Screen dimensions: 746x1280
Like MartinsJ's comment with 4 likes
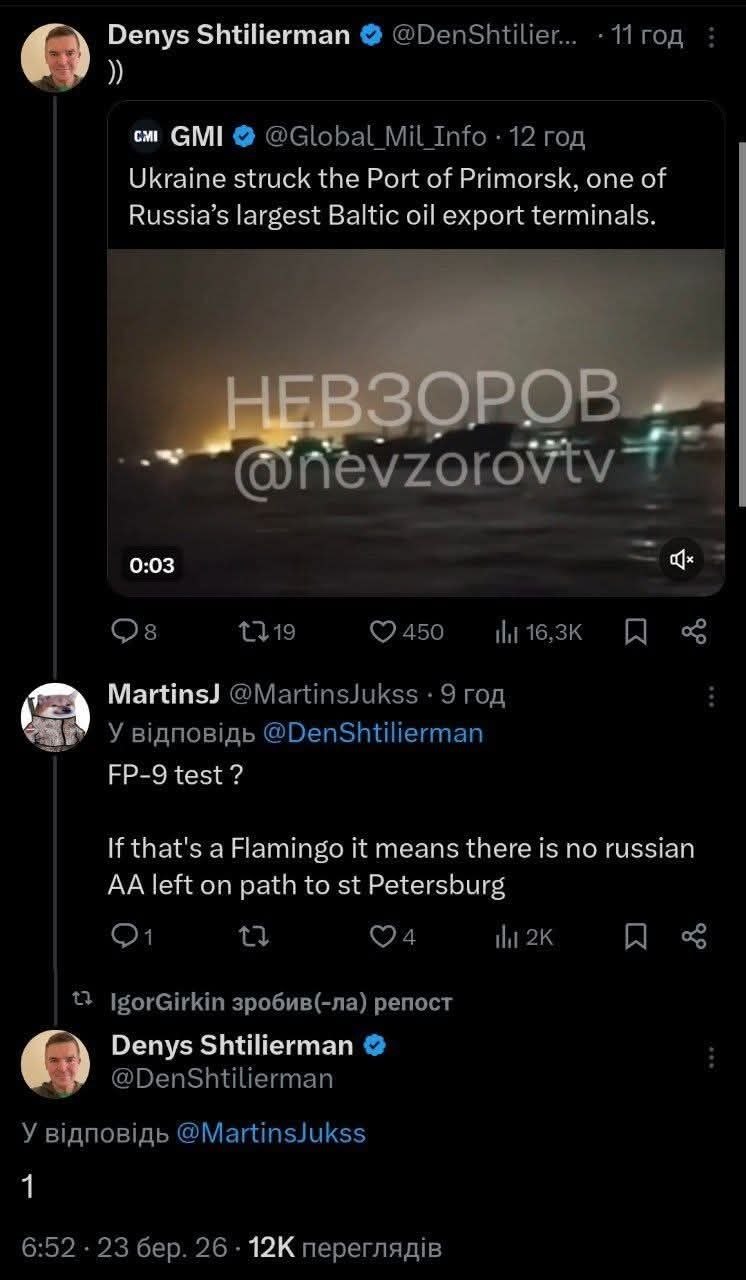[x=384, y=936]
